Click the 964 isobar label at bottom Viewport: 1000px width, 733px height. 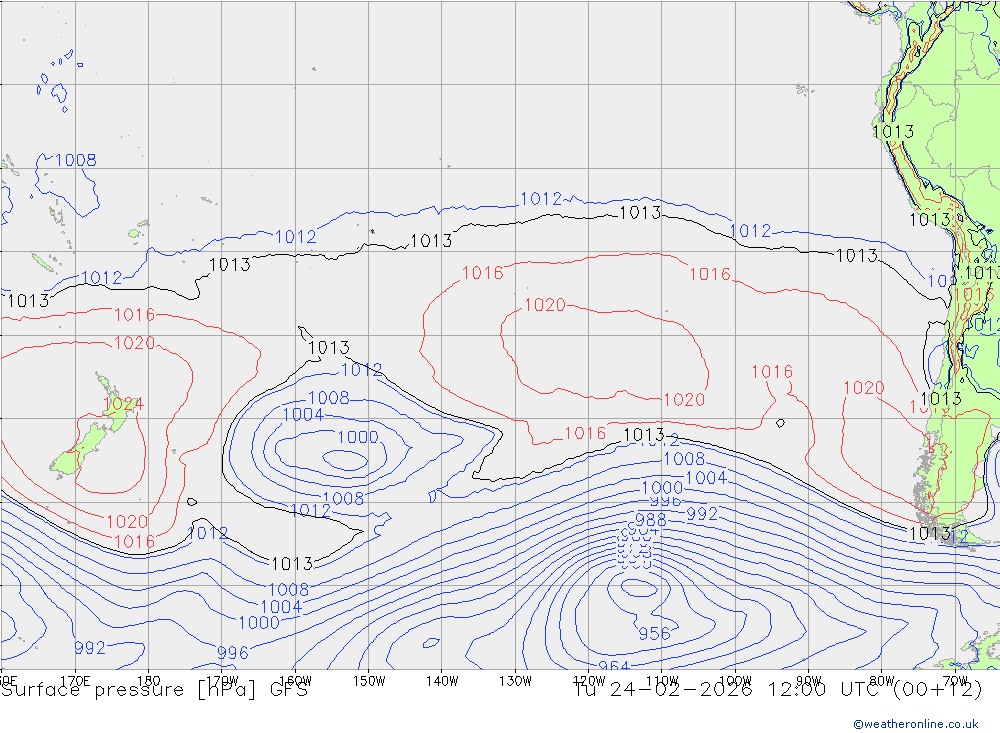[x=614, y=666]
